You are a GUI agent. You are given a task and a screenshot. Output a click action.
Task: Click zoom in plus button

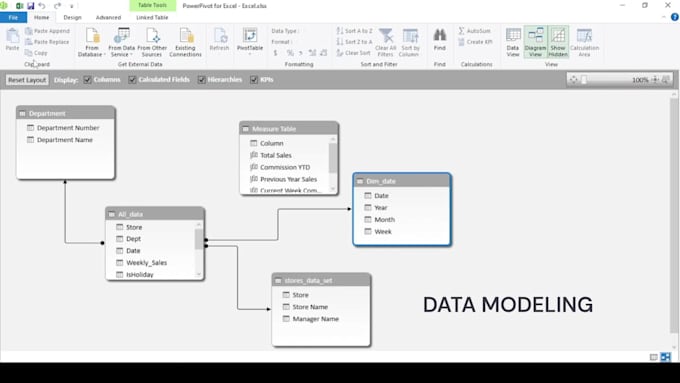coord(655,80)
